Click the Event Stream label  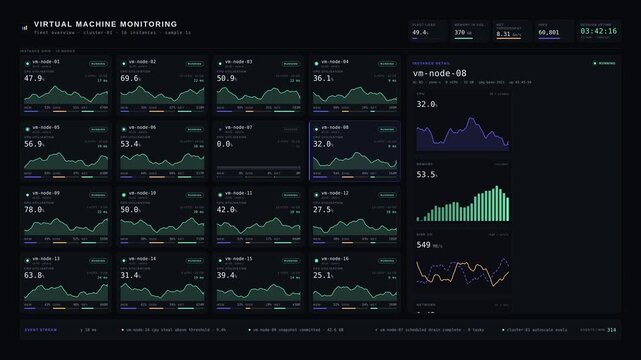pos(41,330)
